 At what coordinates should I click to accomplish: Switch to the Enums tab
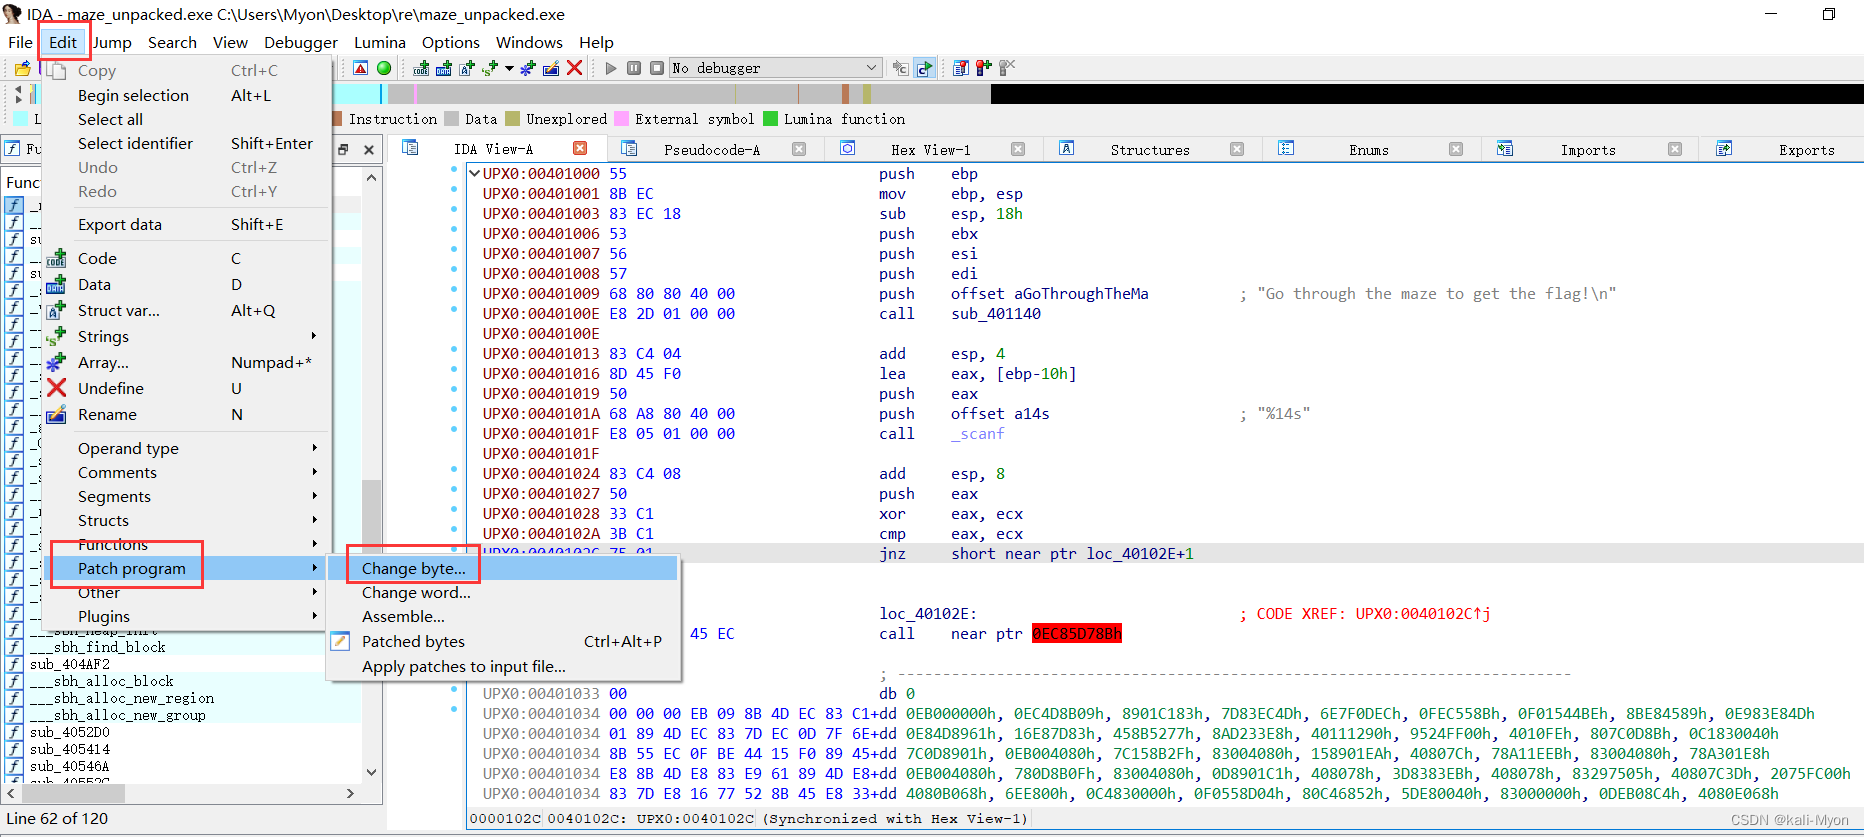point(1368,149)
